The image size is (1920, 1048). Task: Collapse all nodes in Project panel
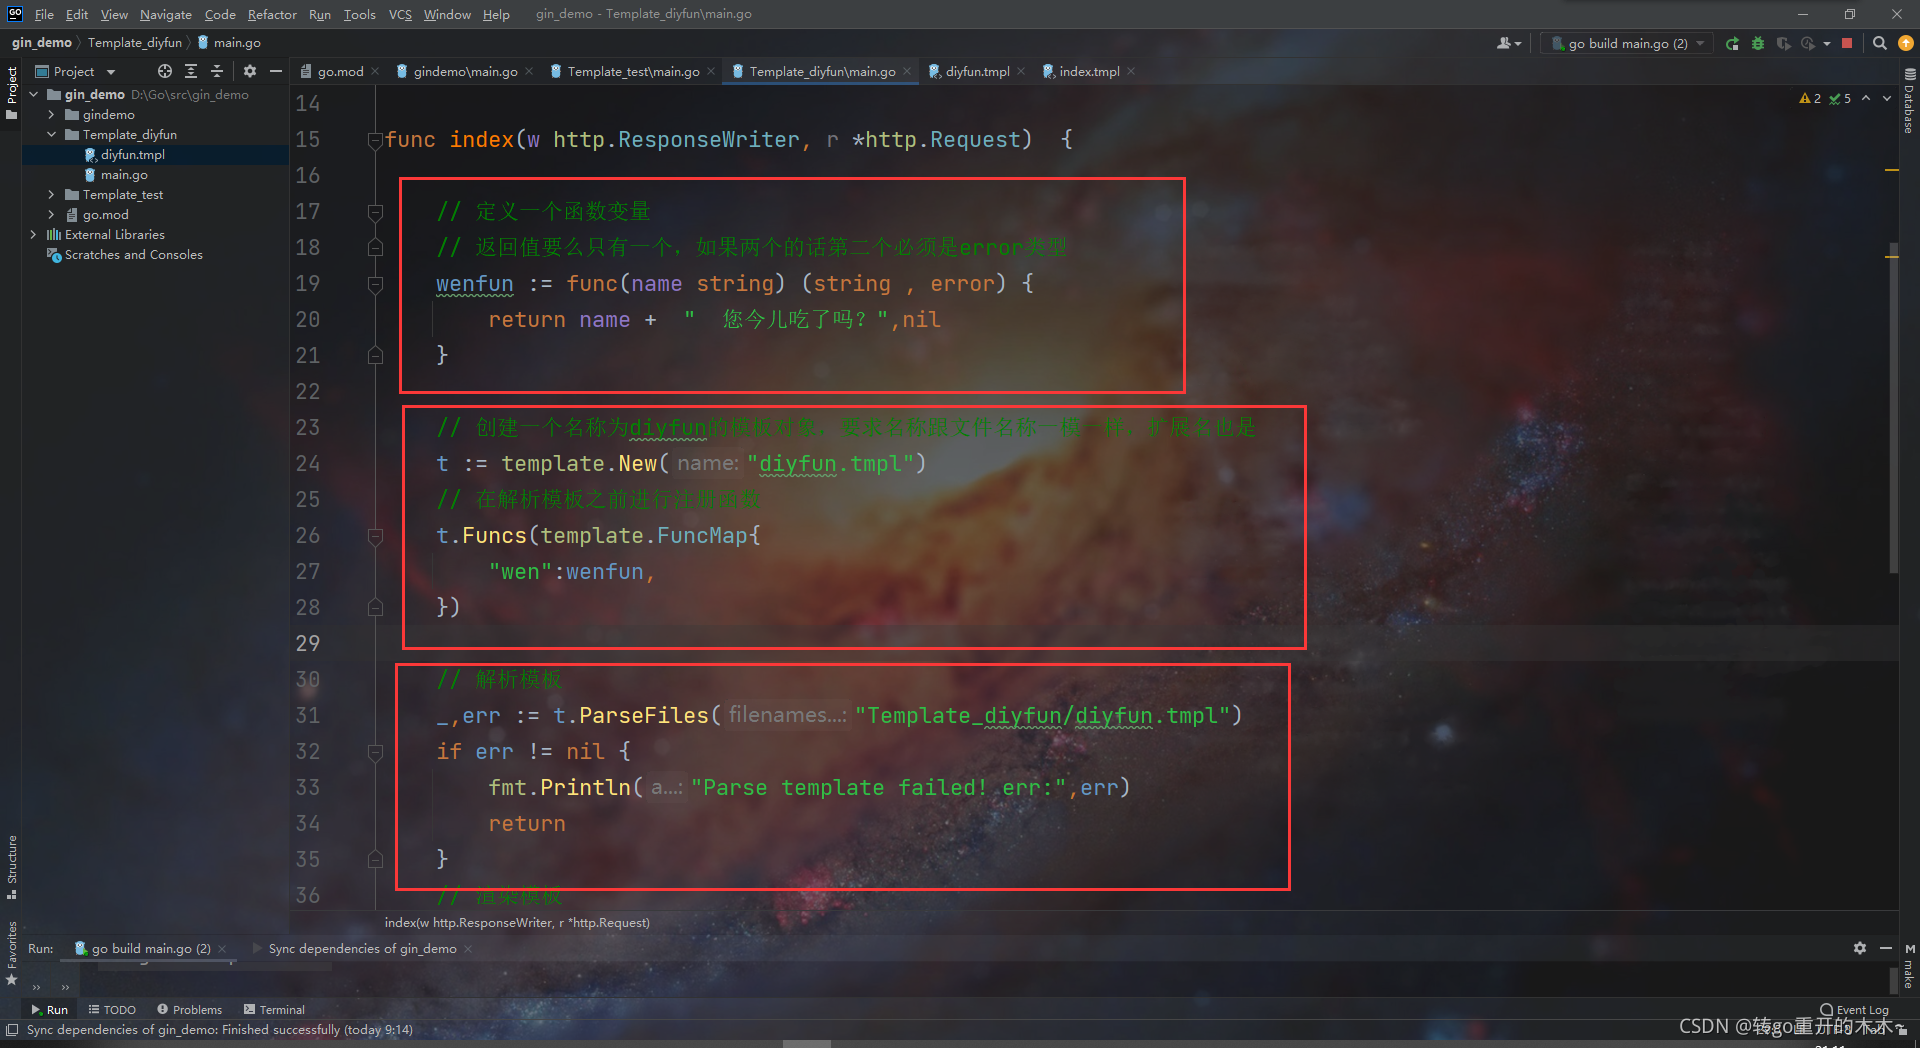point(217,71)
